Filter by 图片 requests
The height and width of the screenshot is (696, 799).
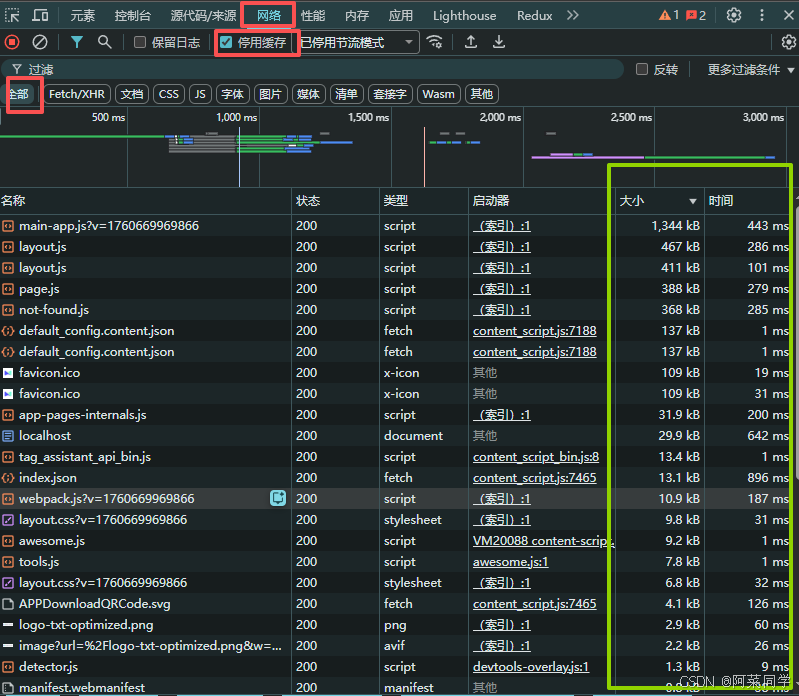pos(270,94)
